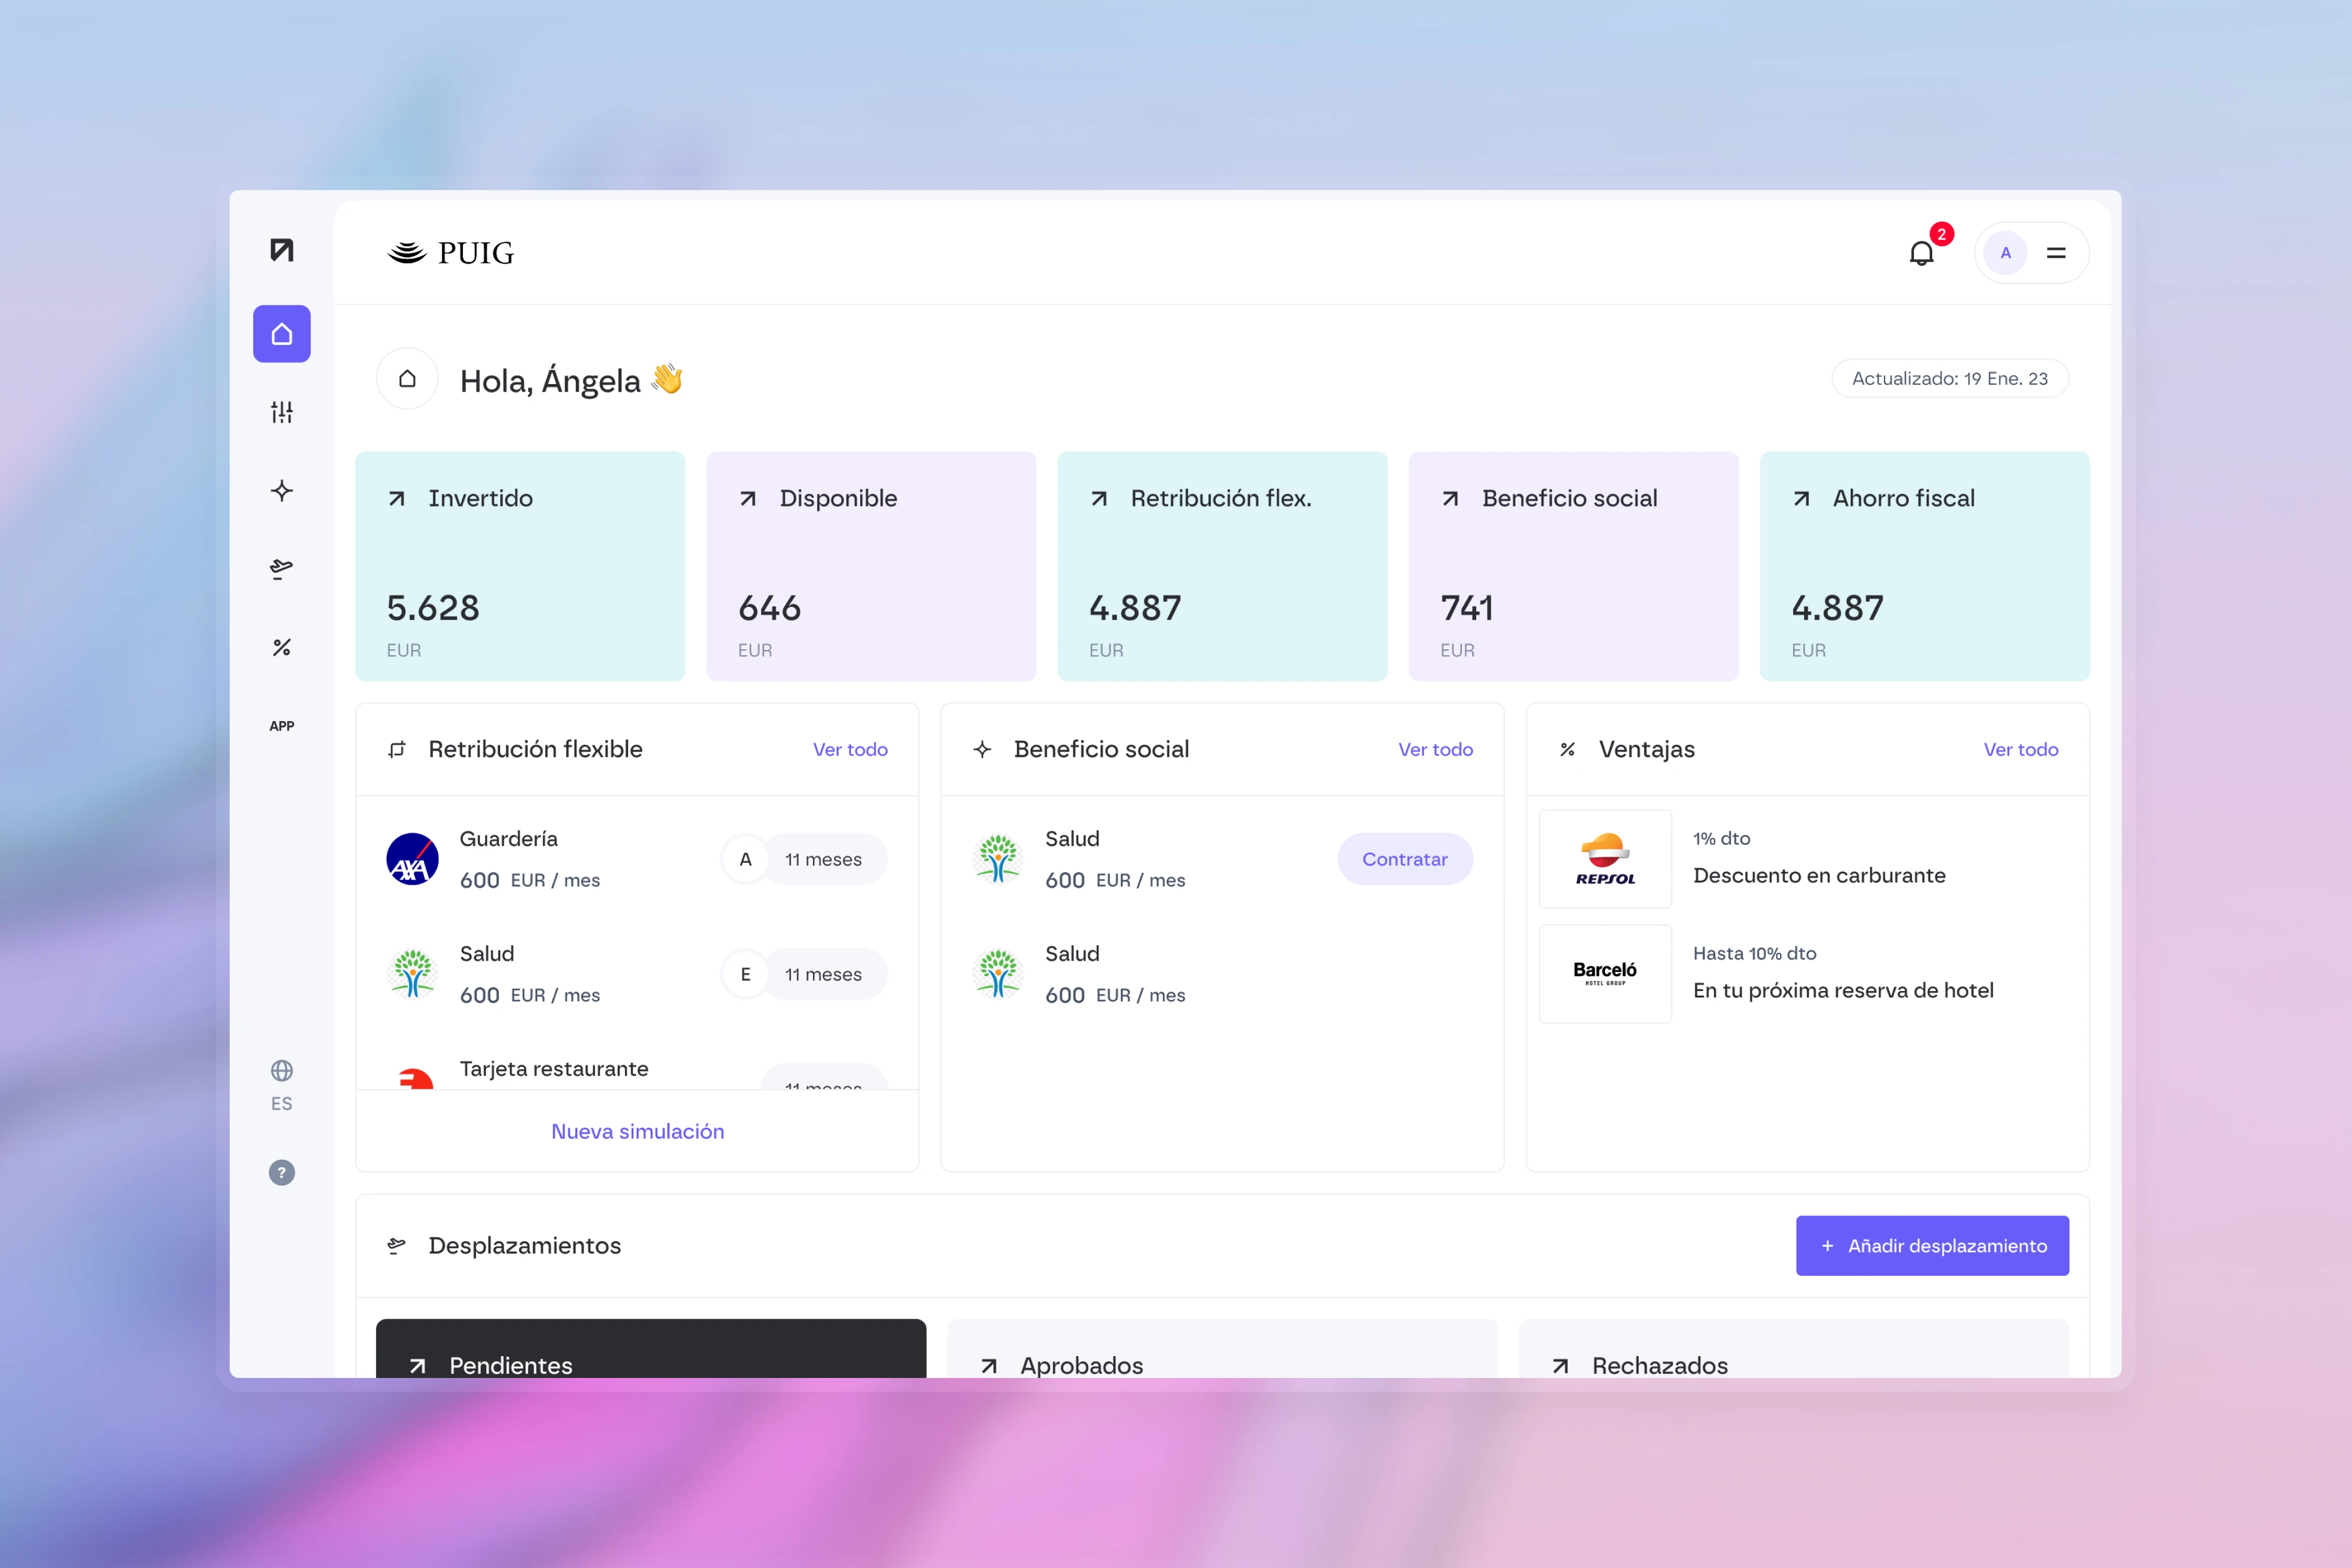Open the Home page from the sidebar

point(282,334)
